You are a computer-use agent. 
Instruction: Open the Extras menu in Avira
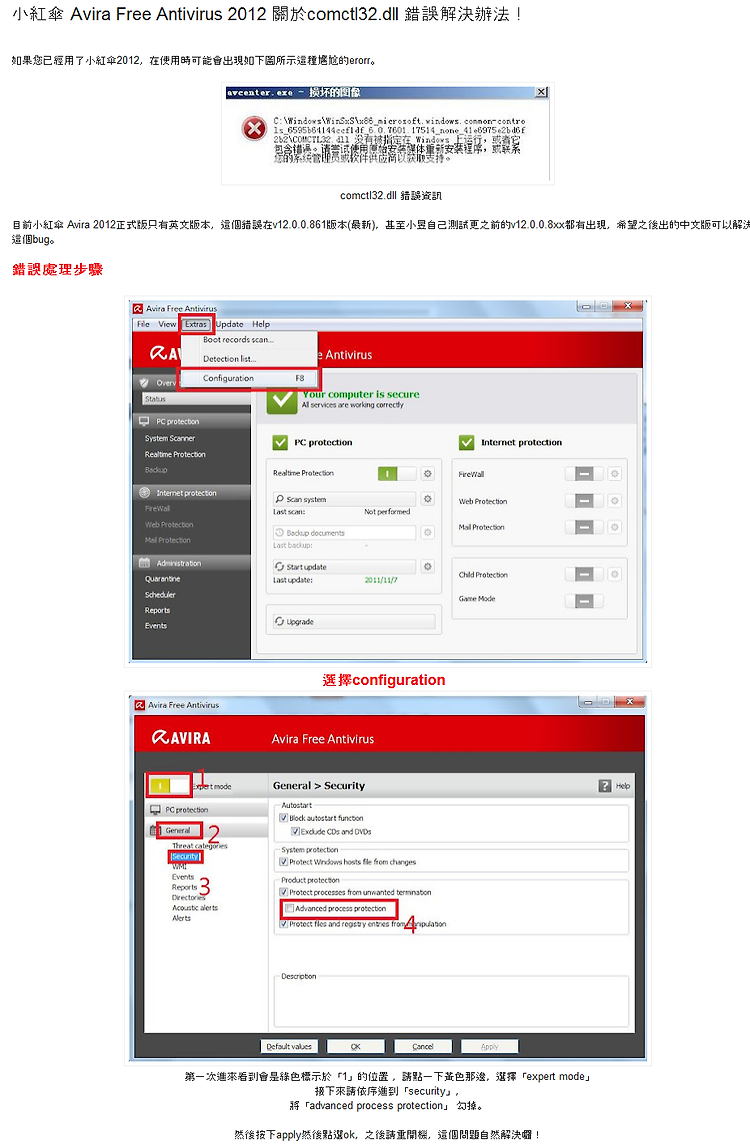click(196, 324)
